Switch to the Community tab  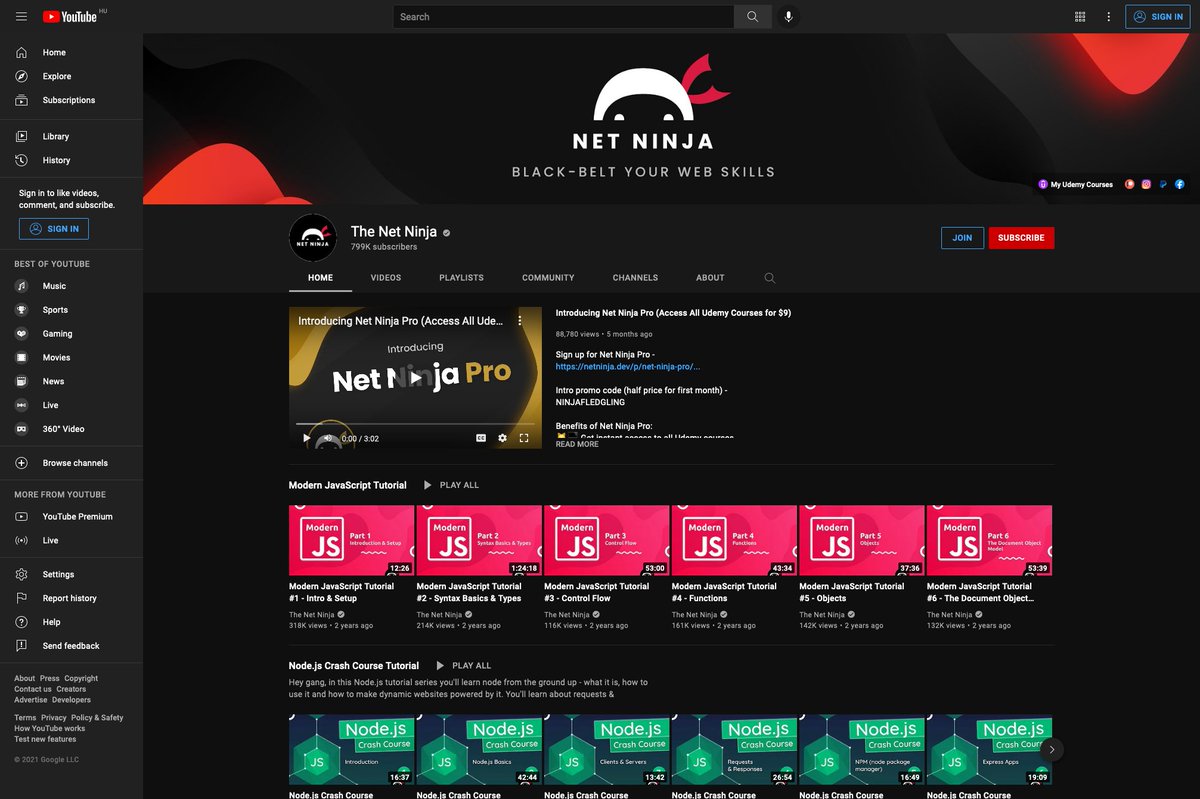[x=548, y=278]
